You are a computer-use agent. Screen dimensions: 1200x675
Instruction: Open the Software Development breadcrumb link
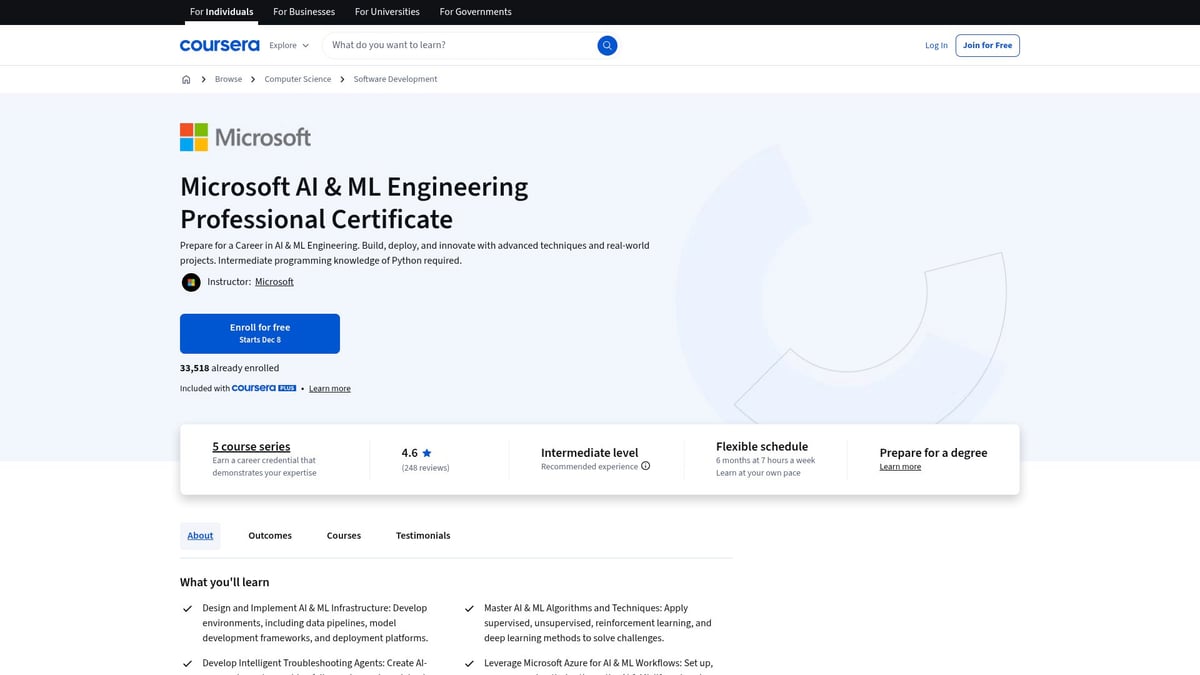point(395,79)
